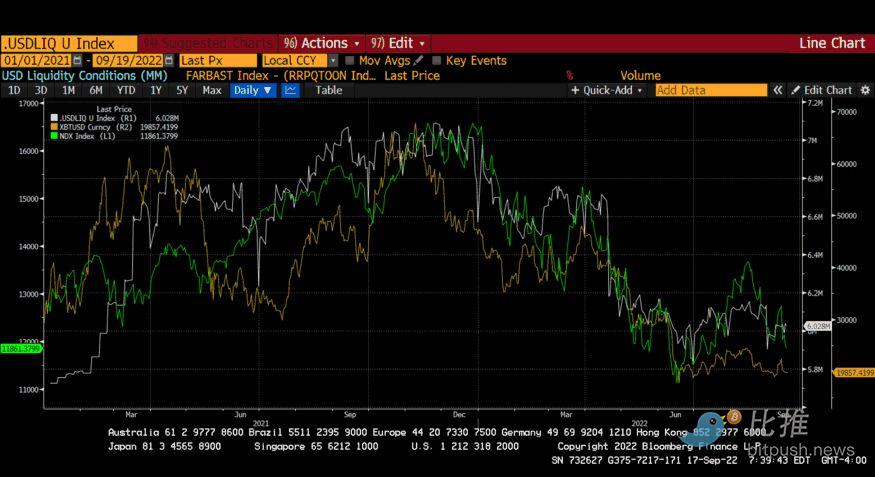Click the green NDX Index legend swatch
This screenshot has height=477, width=875.
click(x=53, y=135)
